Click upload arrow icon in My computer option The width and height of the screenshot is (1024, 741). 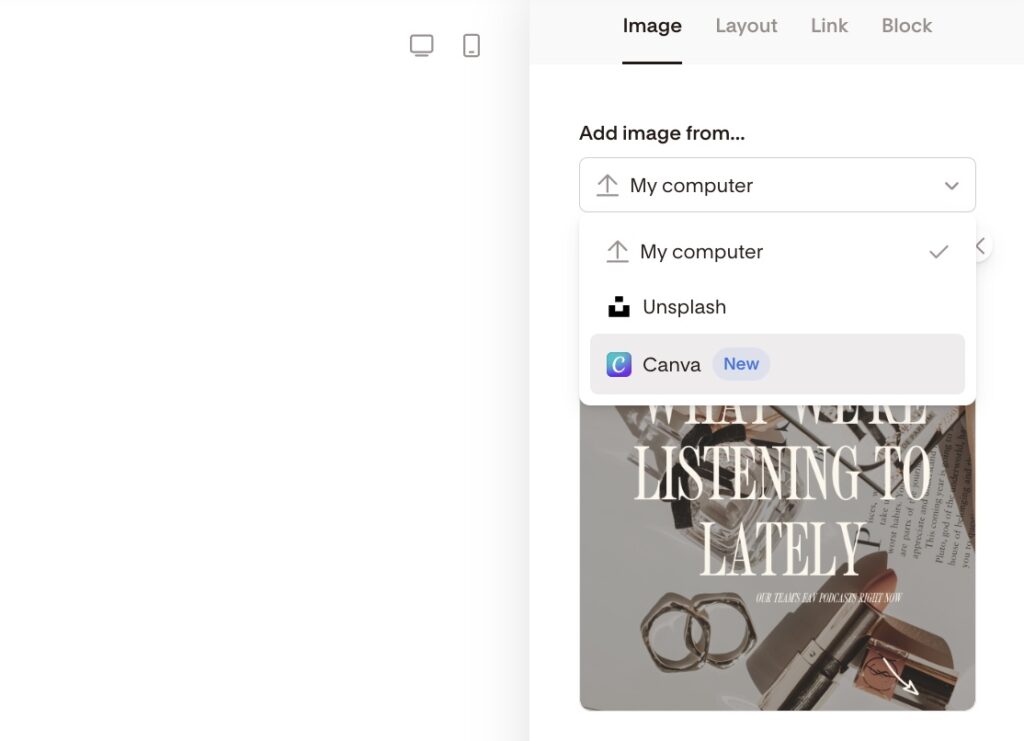[617, 252]
